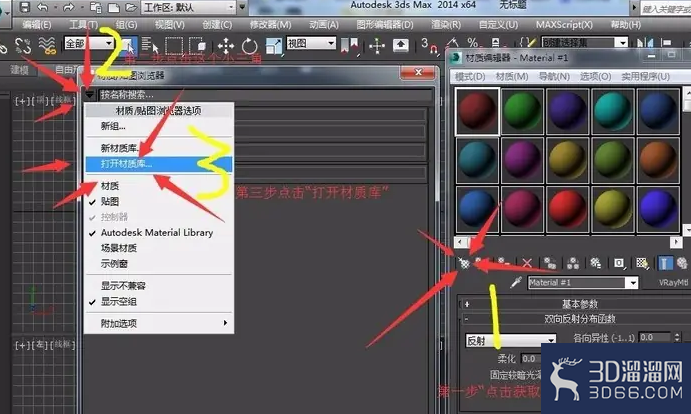Open the 附加选项 submenu
This screenshot has height=414, width=691.
pyautogui.click(x=159, y=323)
